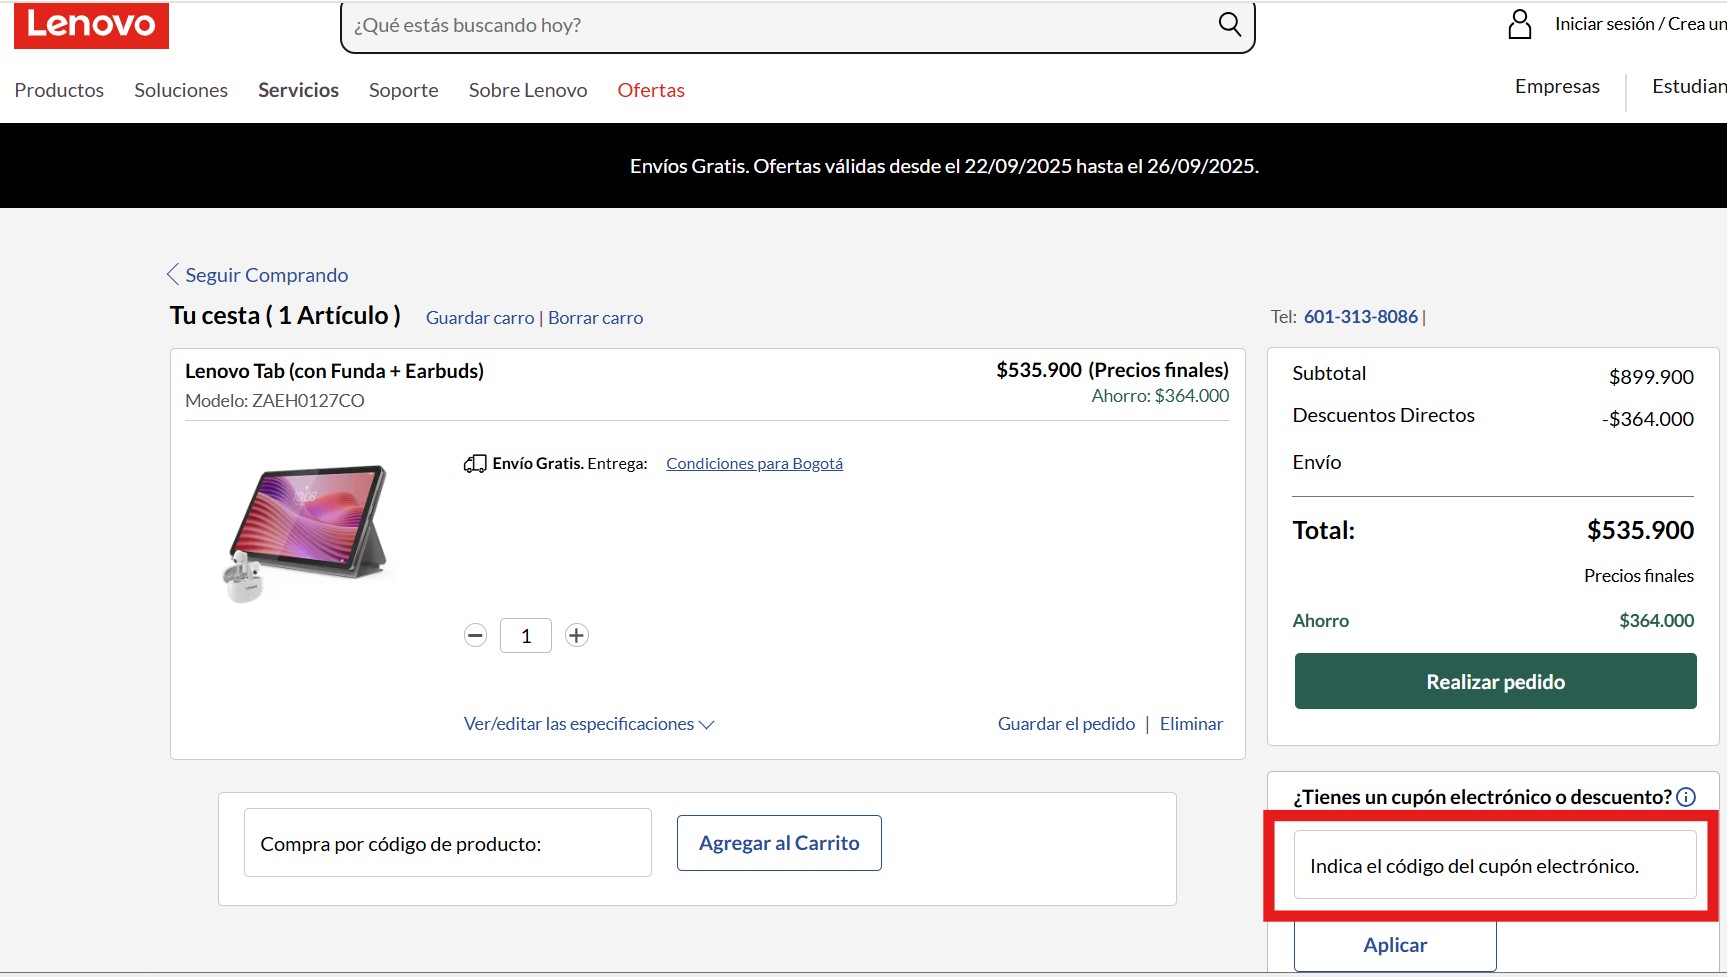The height and width of the screenshot is (977, 1727).
Task: Click the Aplicar coupon button
Action: click(x=1395, y=945)
